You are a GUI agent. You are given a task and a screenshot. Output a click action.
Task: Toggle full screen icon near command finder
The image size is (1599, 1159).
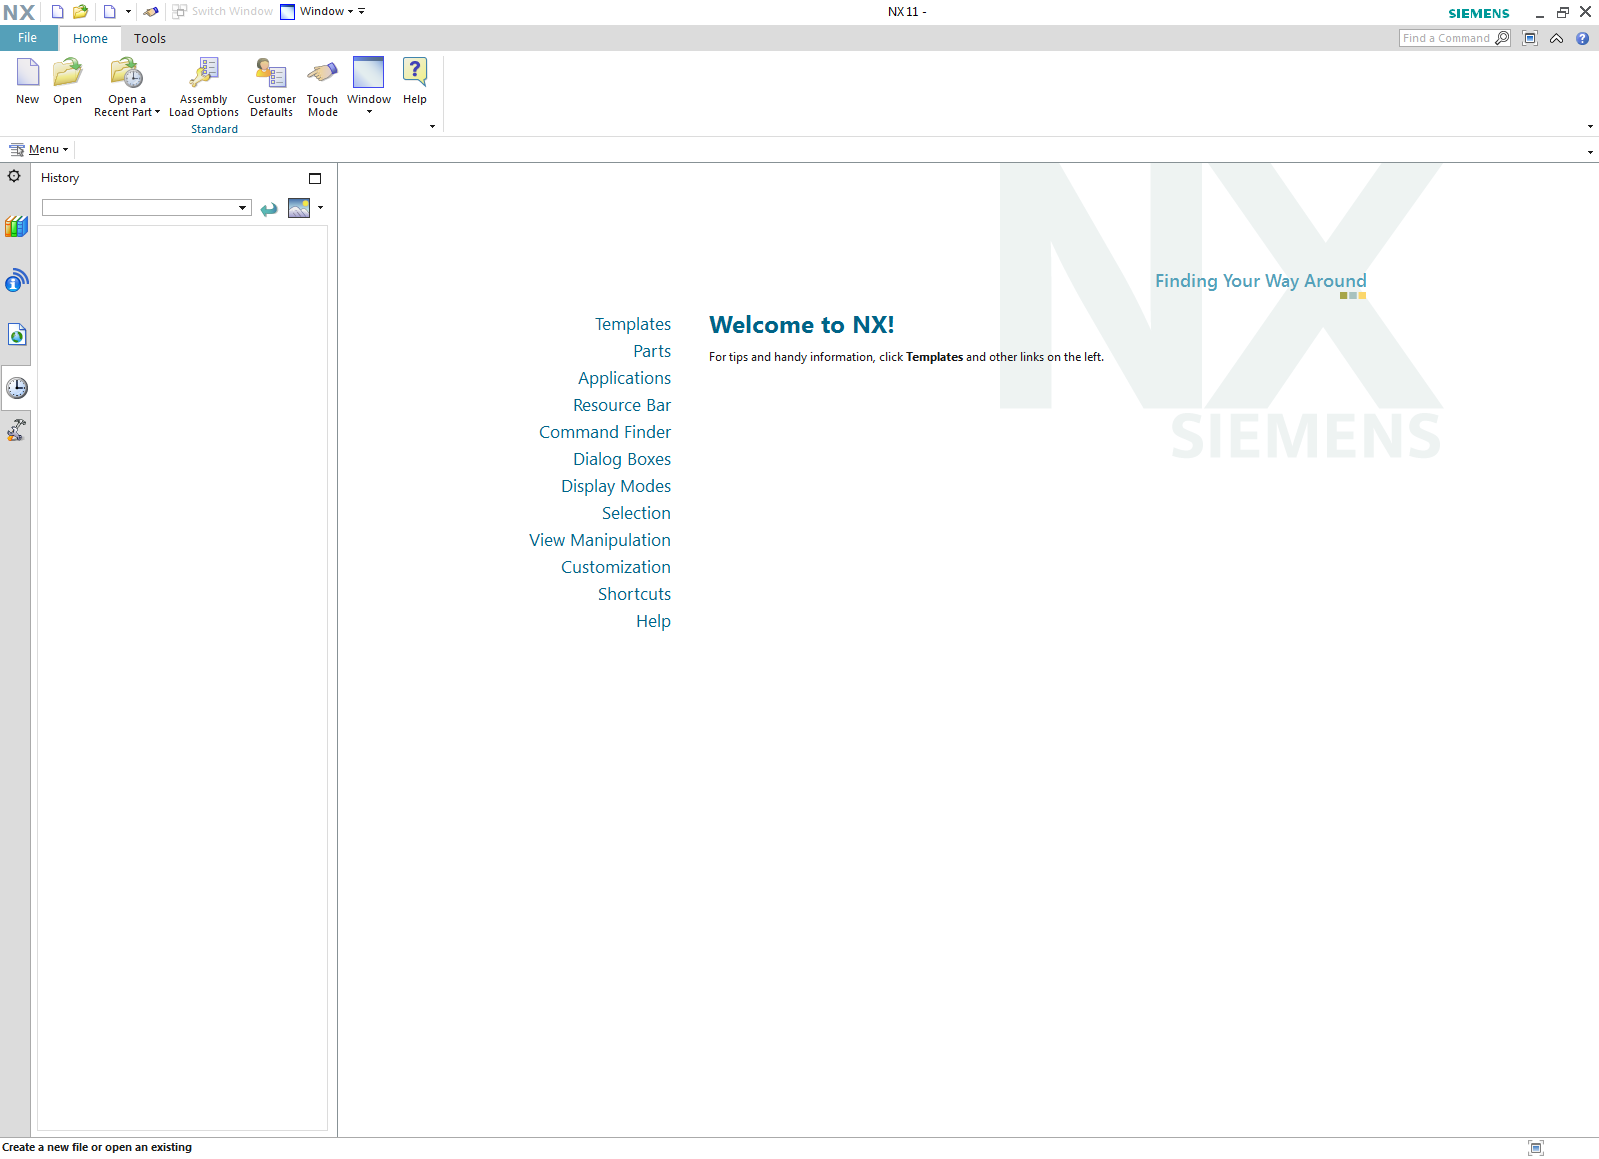click(1530, 38)
